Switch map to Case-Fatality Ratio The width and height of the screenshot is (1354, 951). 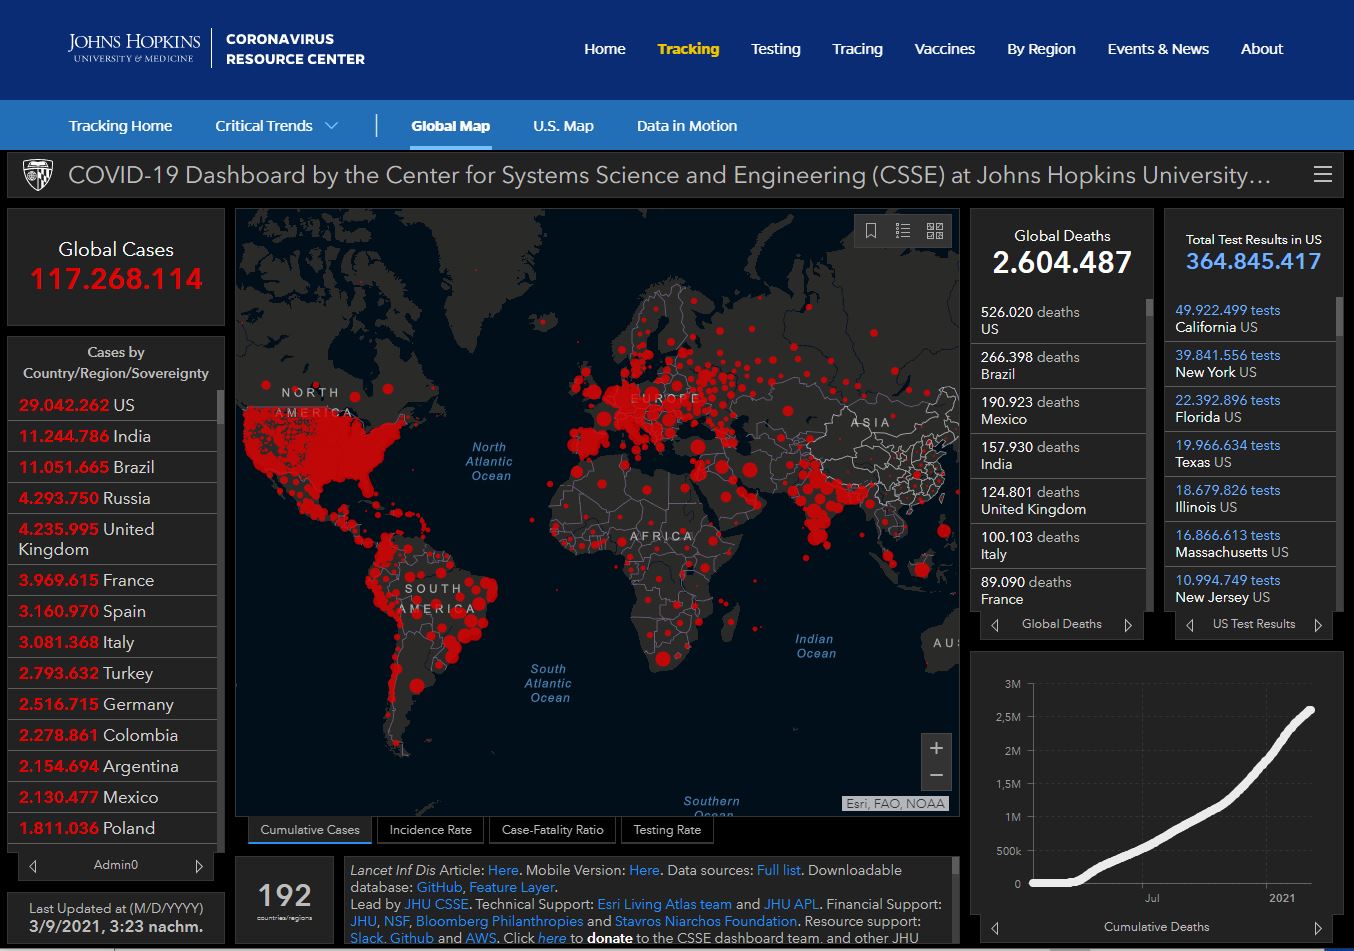[553, 830]
